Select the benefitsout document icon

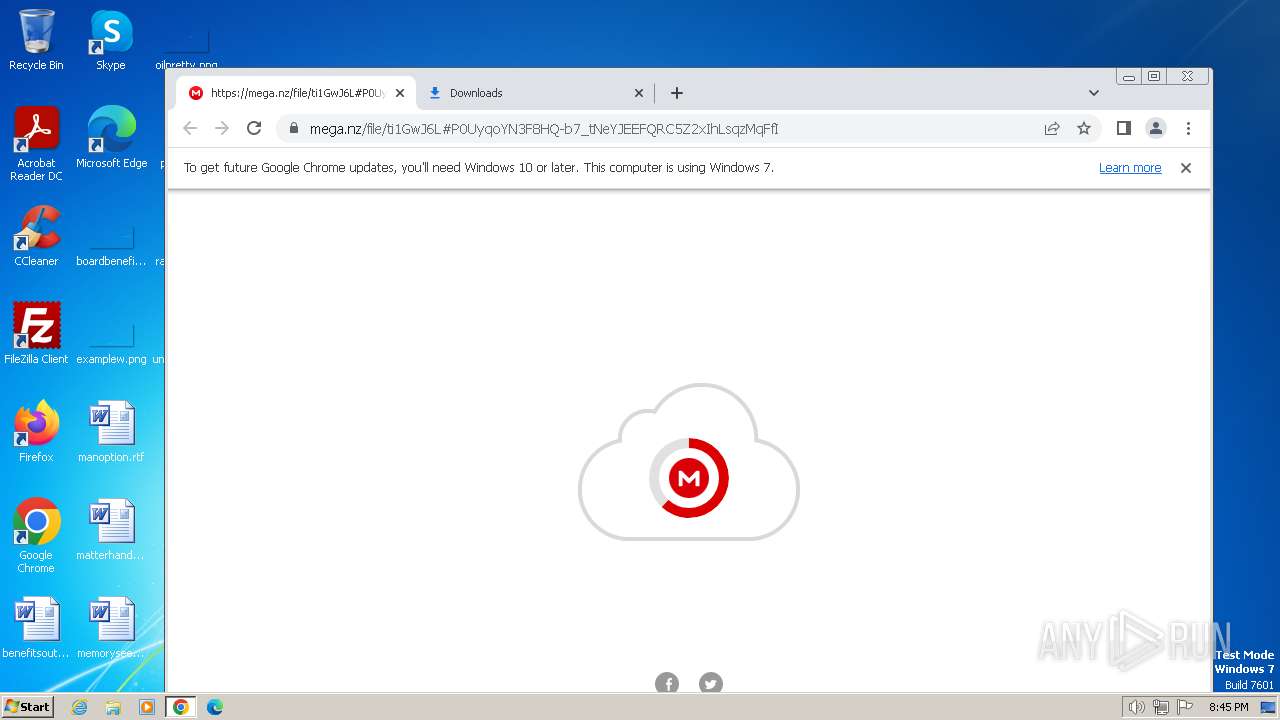pos(36,628)
